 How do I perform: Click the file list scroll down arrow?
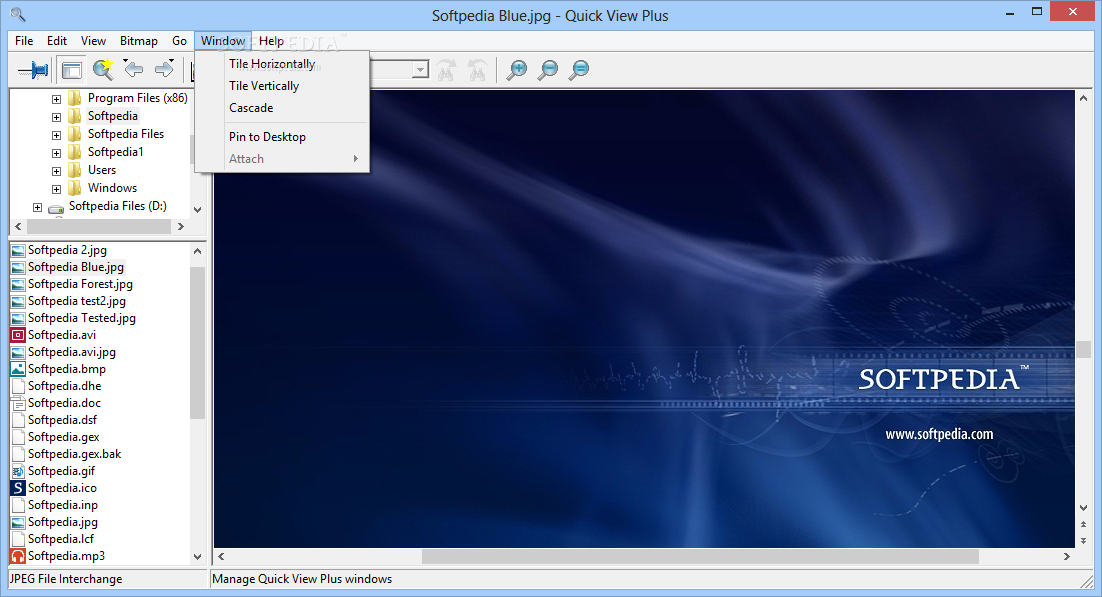[197, 557]
